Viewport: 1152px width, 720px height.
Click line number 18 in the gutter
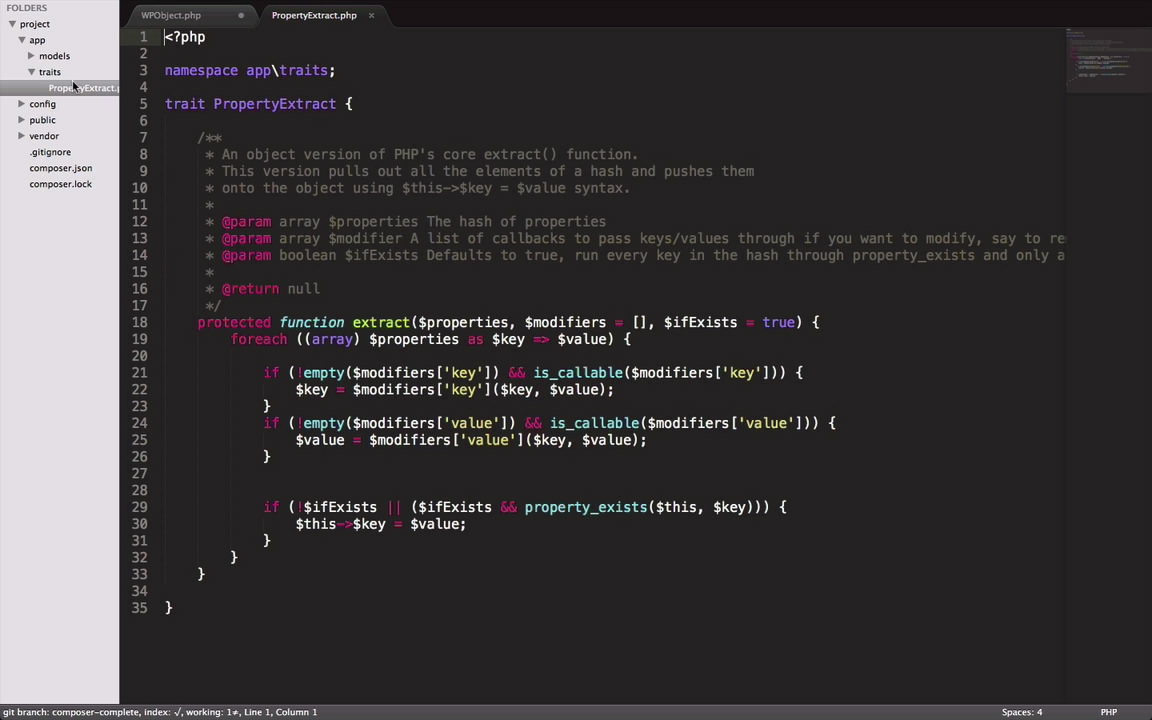140,323
